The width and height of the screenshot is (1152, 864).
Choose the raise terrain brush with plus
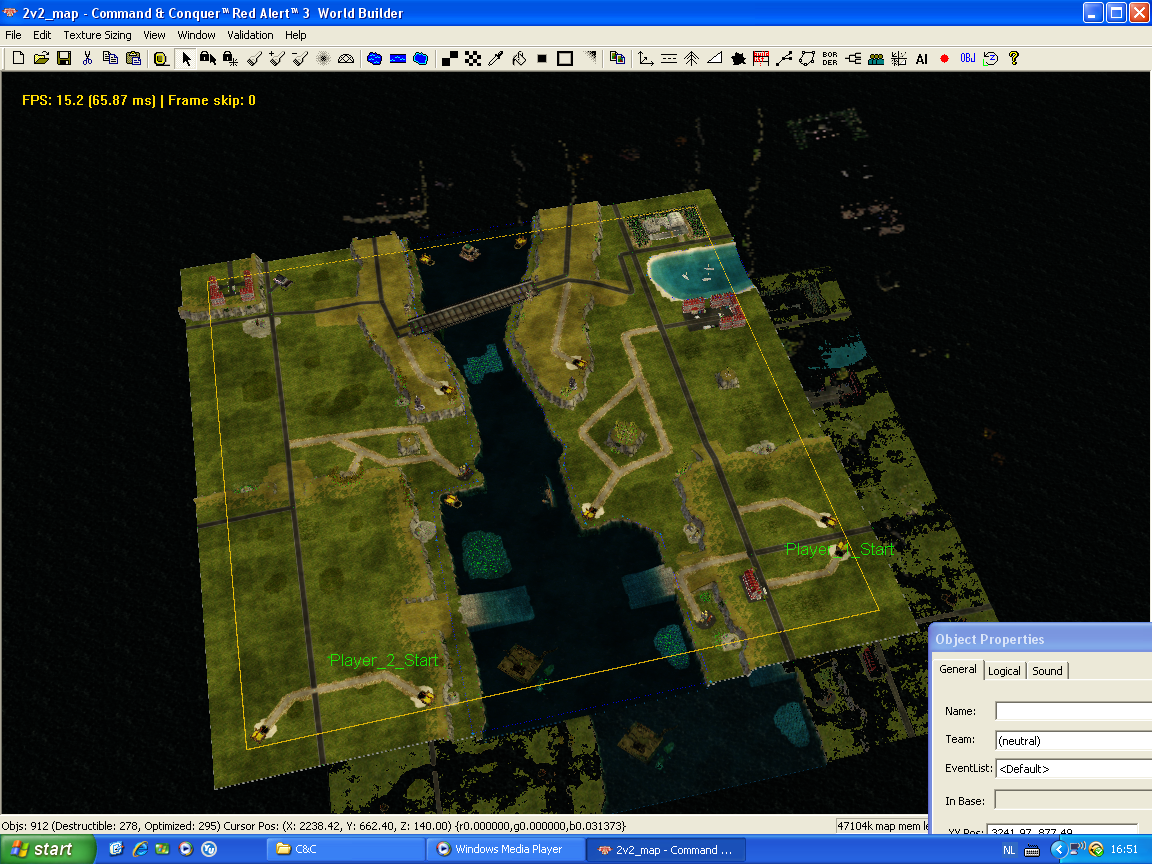(277, 58)
